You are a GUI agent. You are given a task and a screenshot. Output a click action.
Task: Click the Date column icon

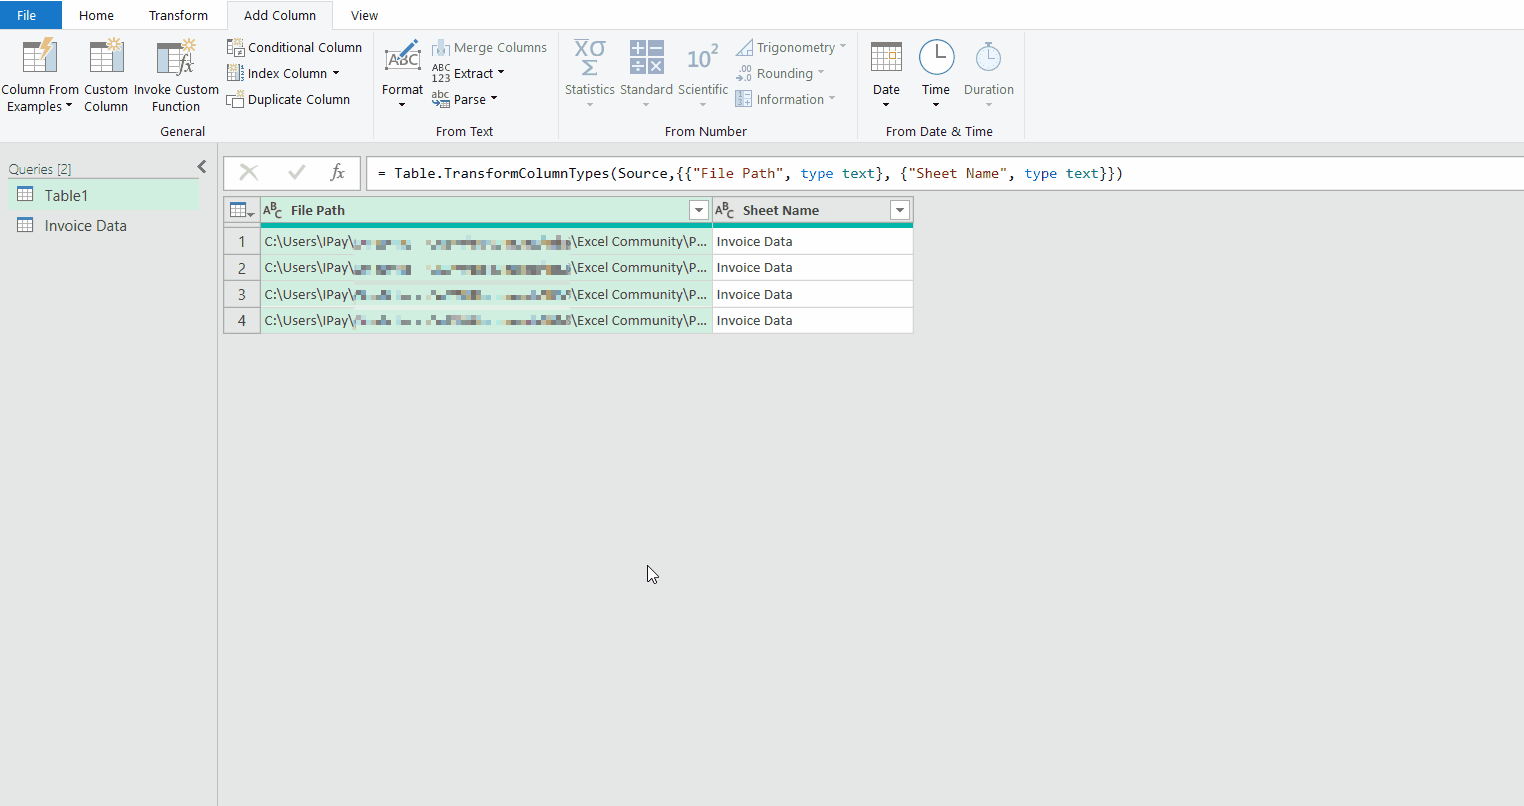(x=886, y=58)
